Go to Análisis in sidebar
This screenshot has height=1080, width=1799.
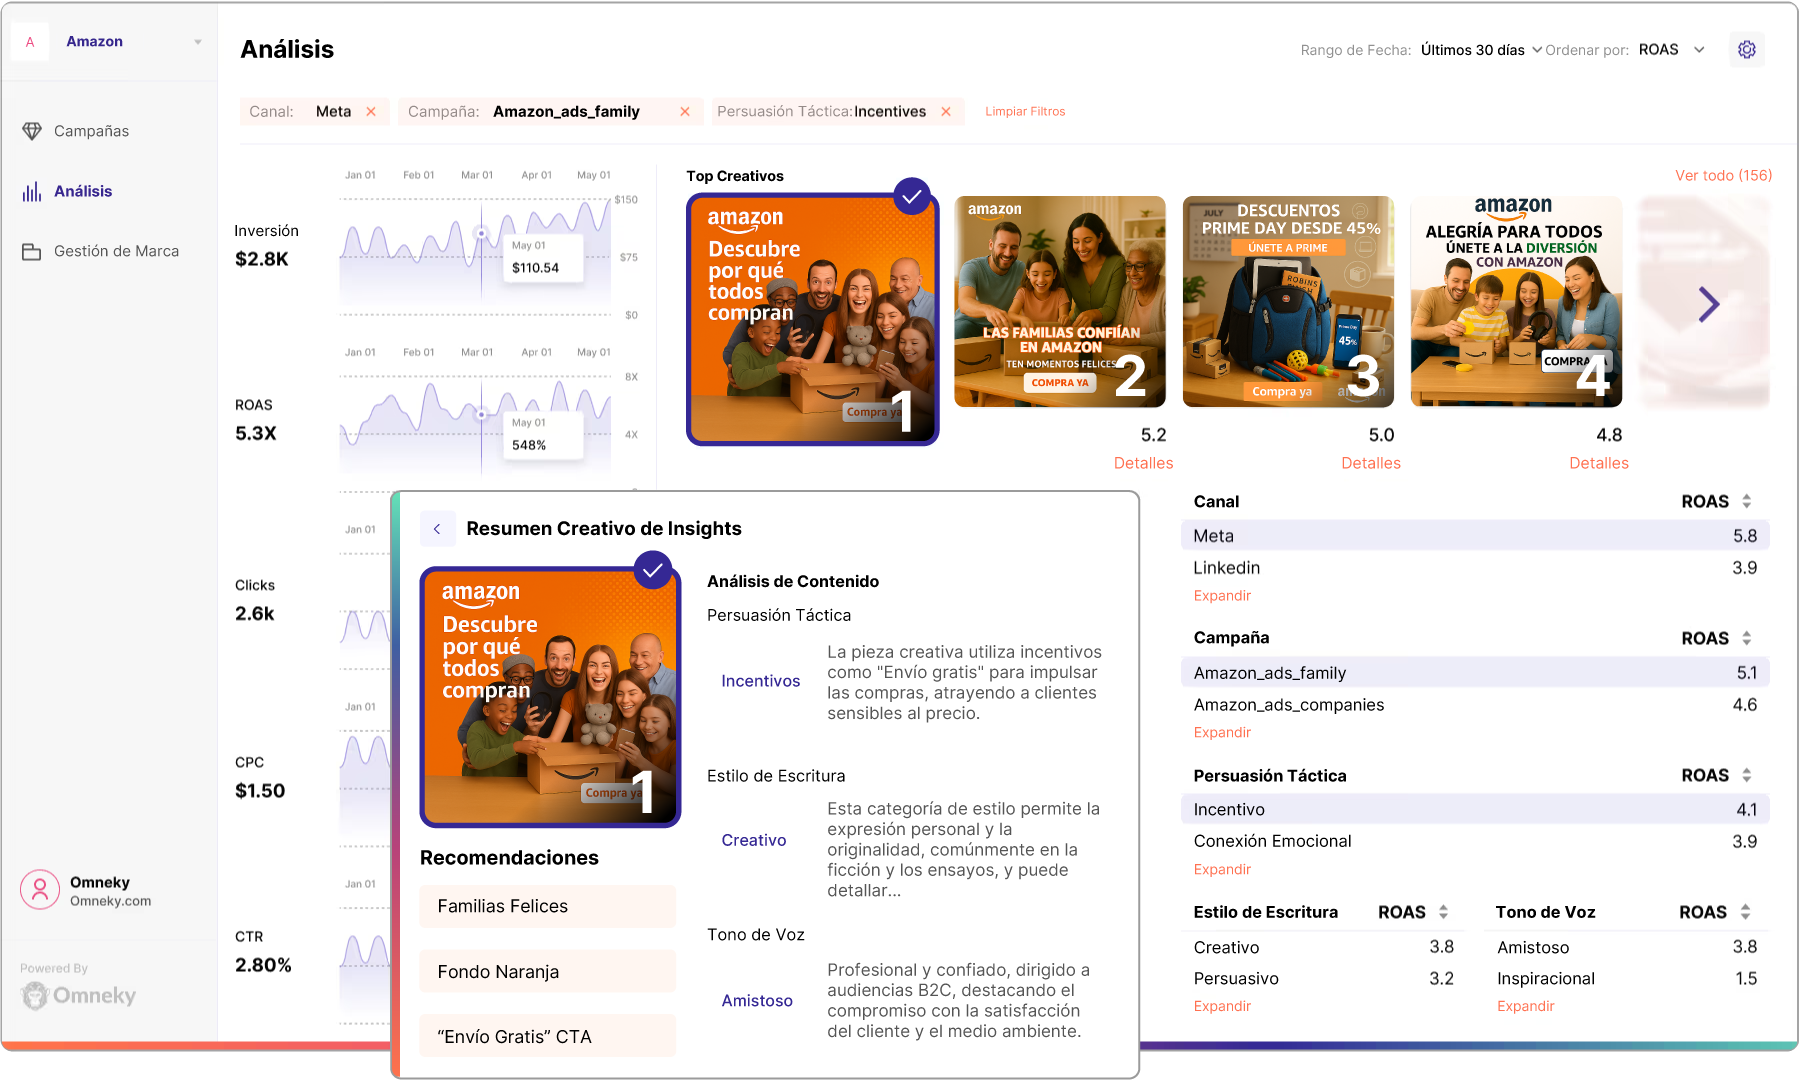click(83, 191)
